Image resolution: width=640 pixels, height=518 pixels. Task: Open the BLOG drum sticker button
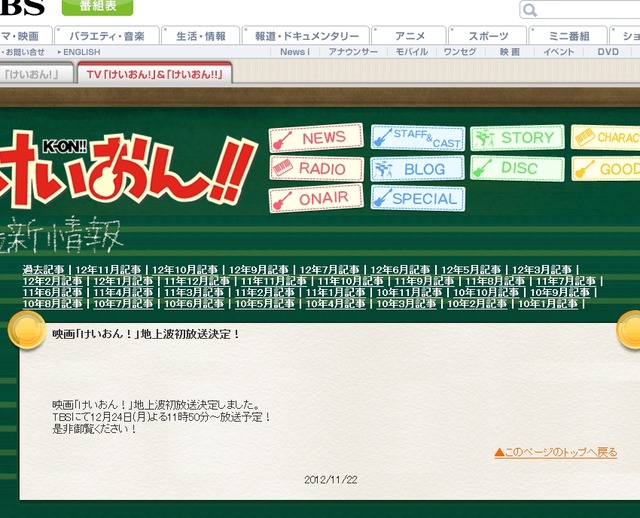tap(418, 169)
